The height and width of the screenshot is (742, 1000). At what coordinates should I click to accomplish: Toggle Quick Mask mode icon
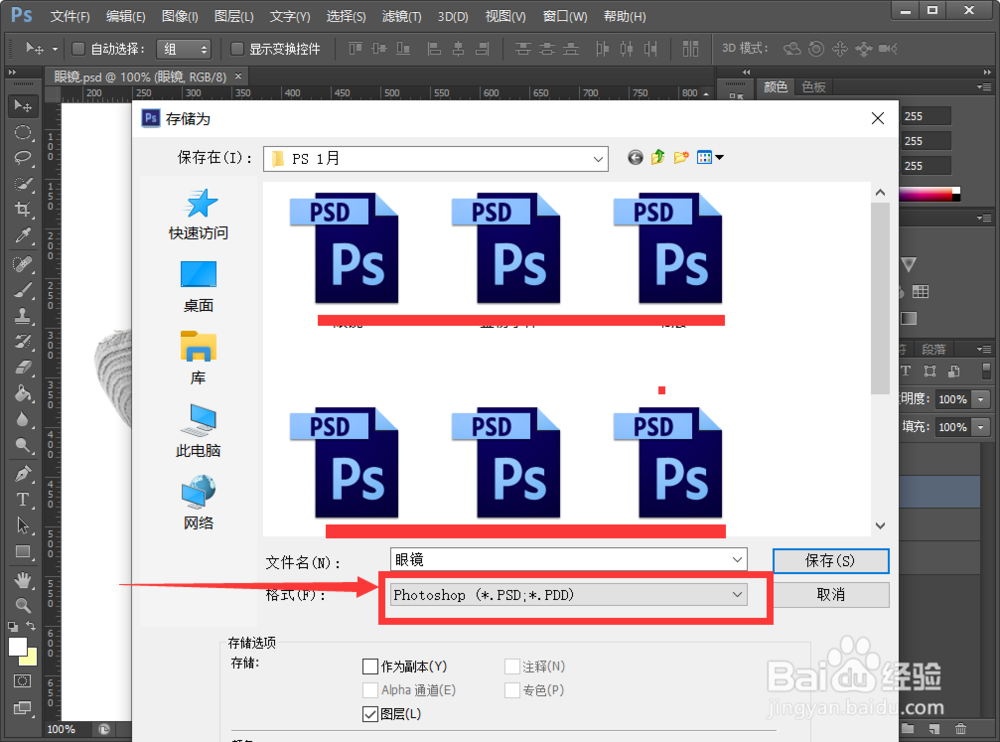coord(23,681)
